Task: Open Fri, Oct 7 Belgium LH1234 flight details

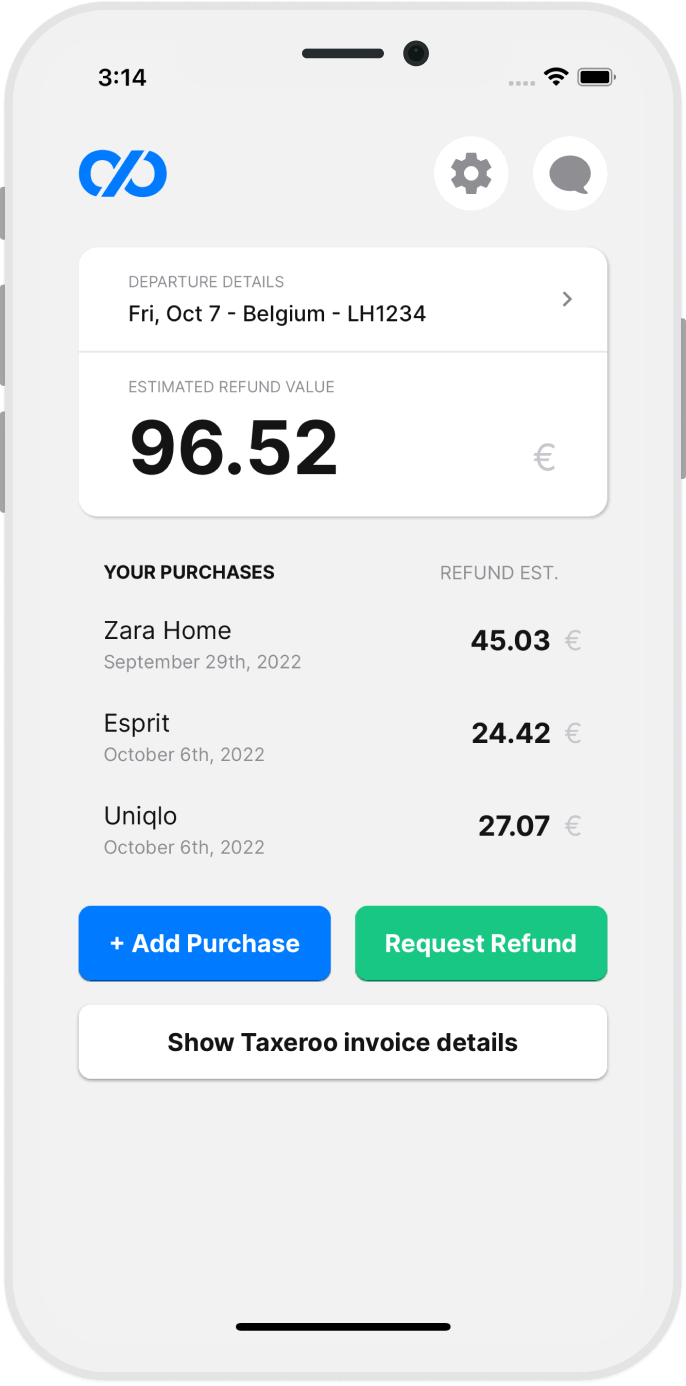Action: click(x=277, y=312)
